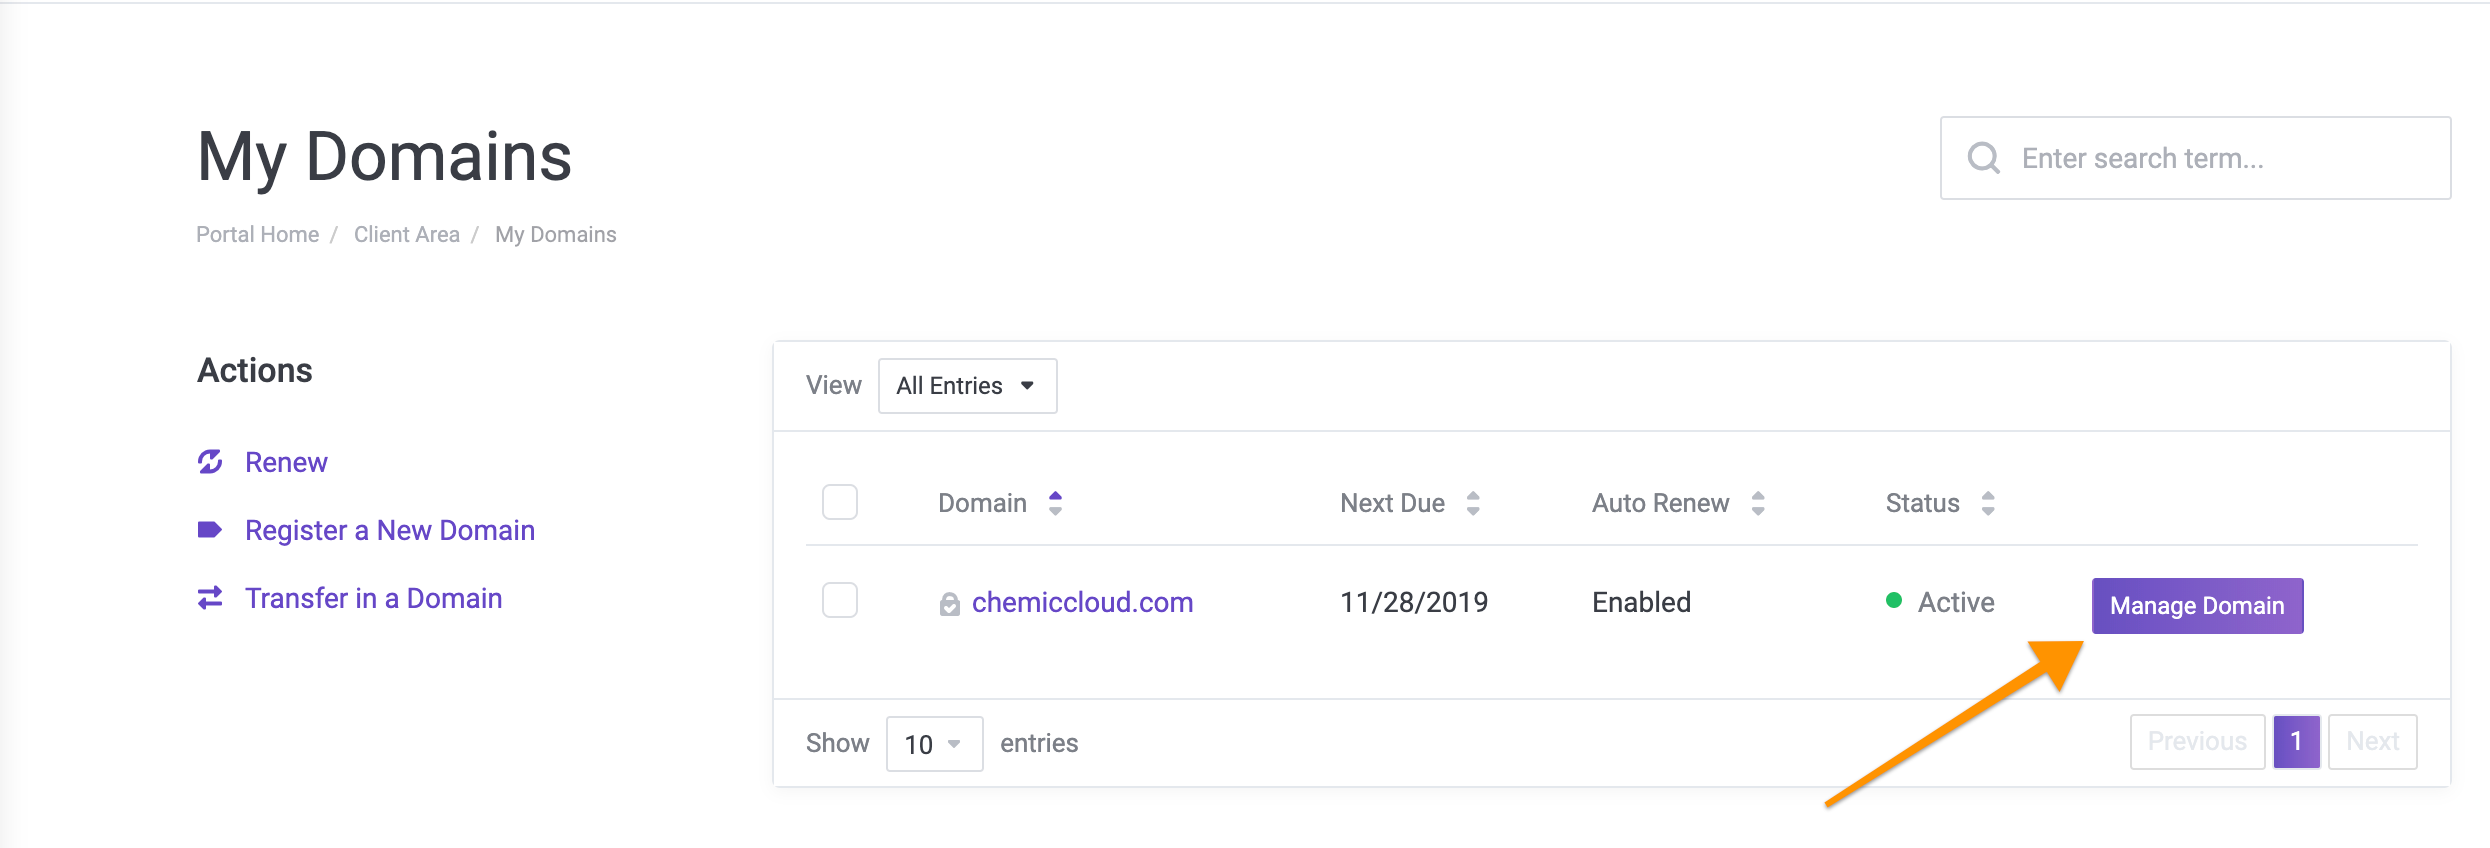Viewport: 2490px width, 848px height.
Task: Click the Enabled auto renew cell
Action: [x=1641, y=602]
